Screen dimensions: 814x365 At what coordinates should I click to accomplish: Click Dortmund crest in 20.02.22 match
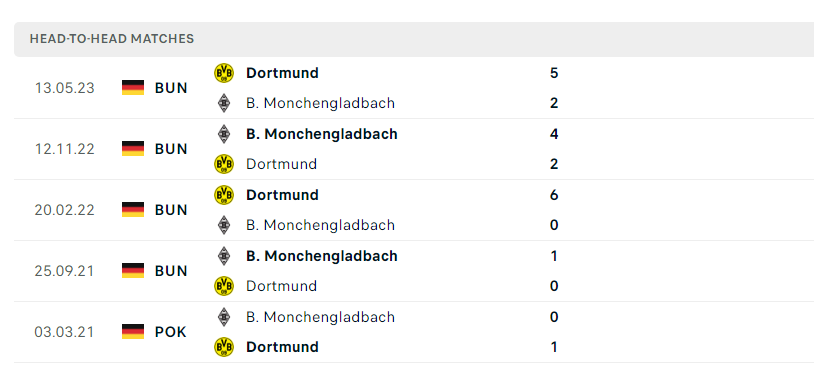point(224,195)
